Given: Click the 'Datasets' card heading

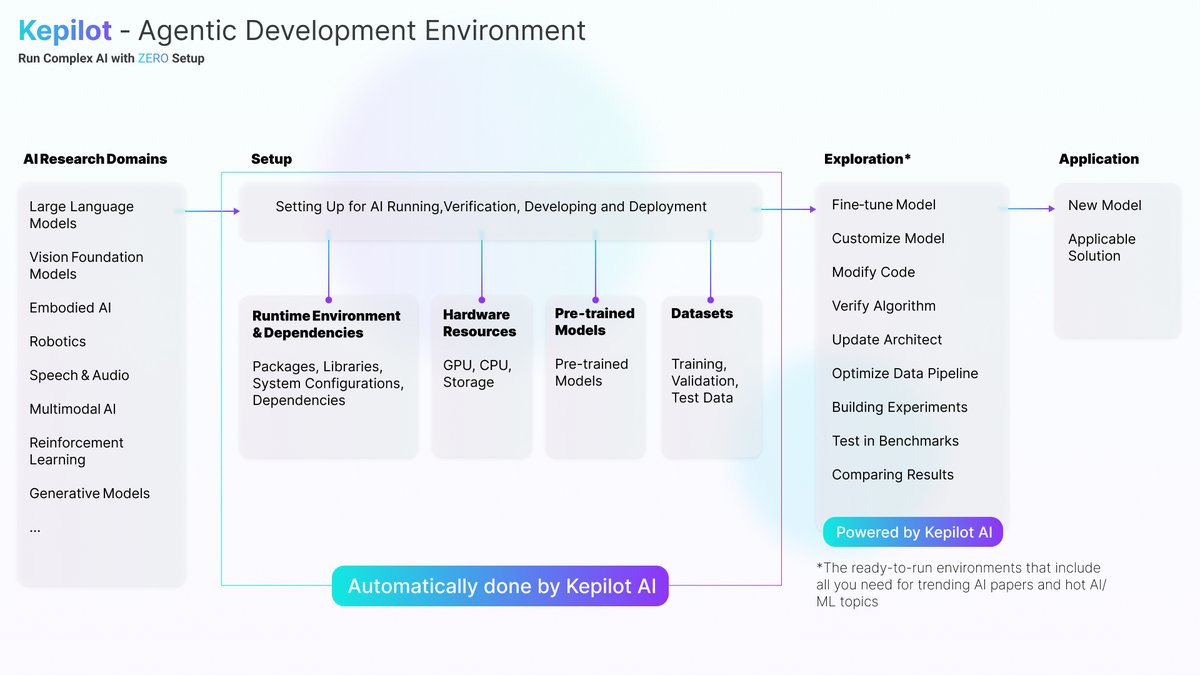Looking at the screenshot, I should pos(702,313).
